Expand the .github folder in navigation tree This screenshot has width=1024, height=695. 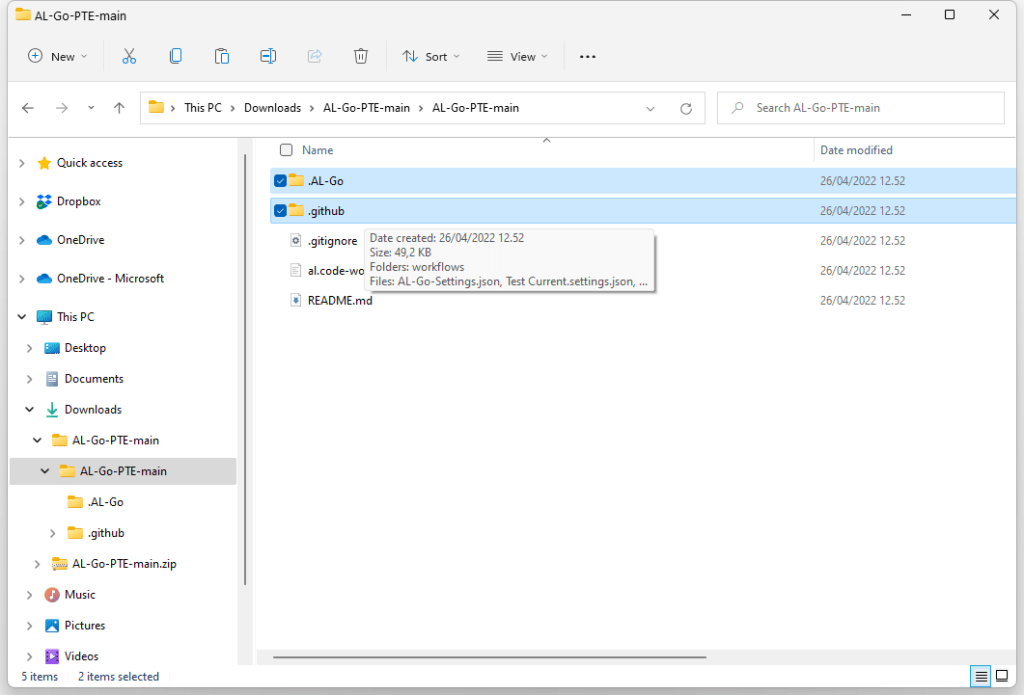[52, 533]
